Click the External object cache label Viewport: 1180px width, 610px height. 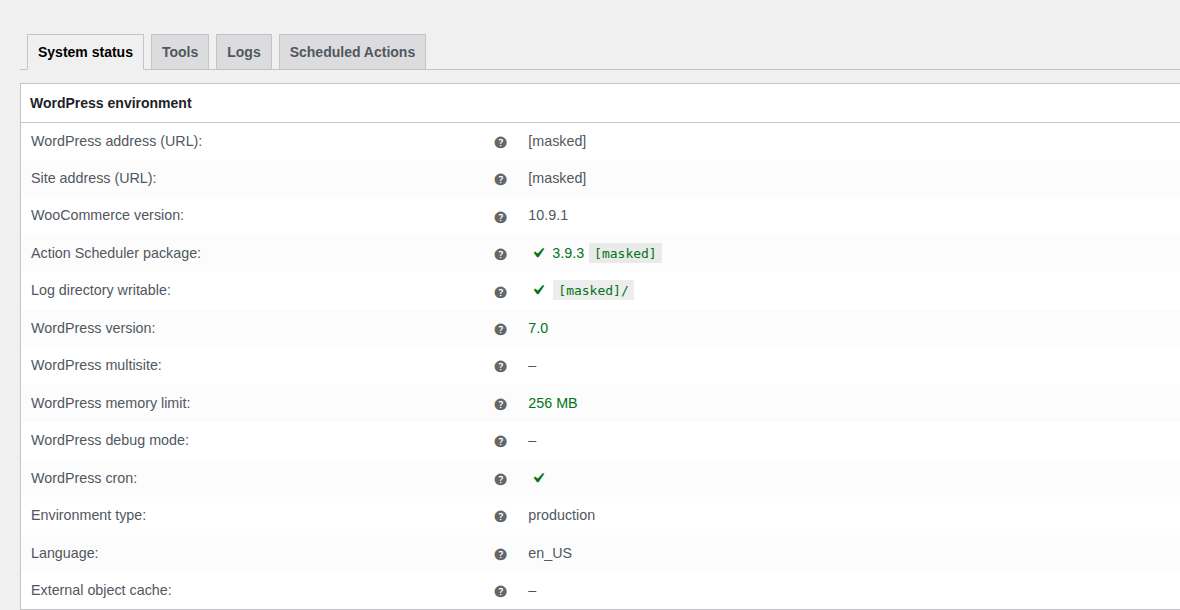pos(101,590)
